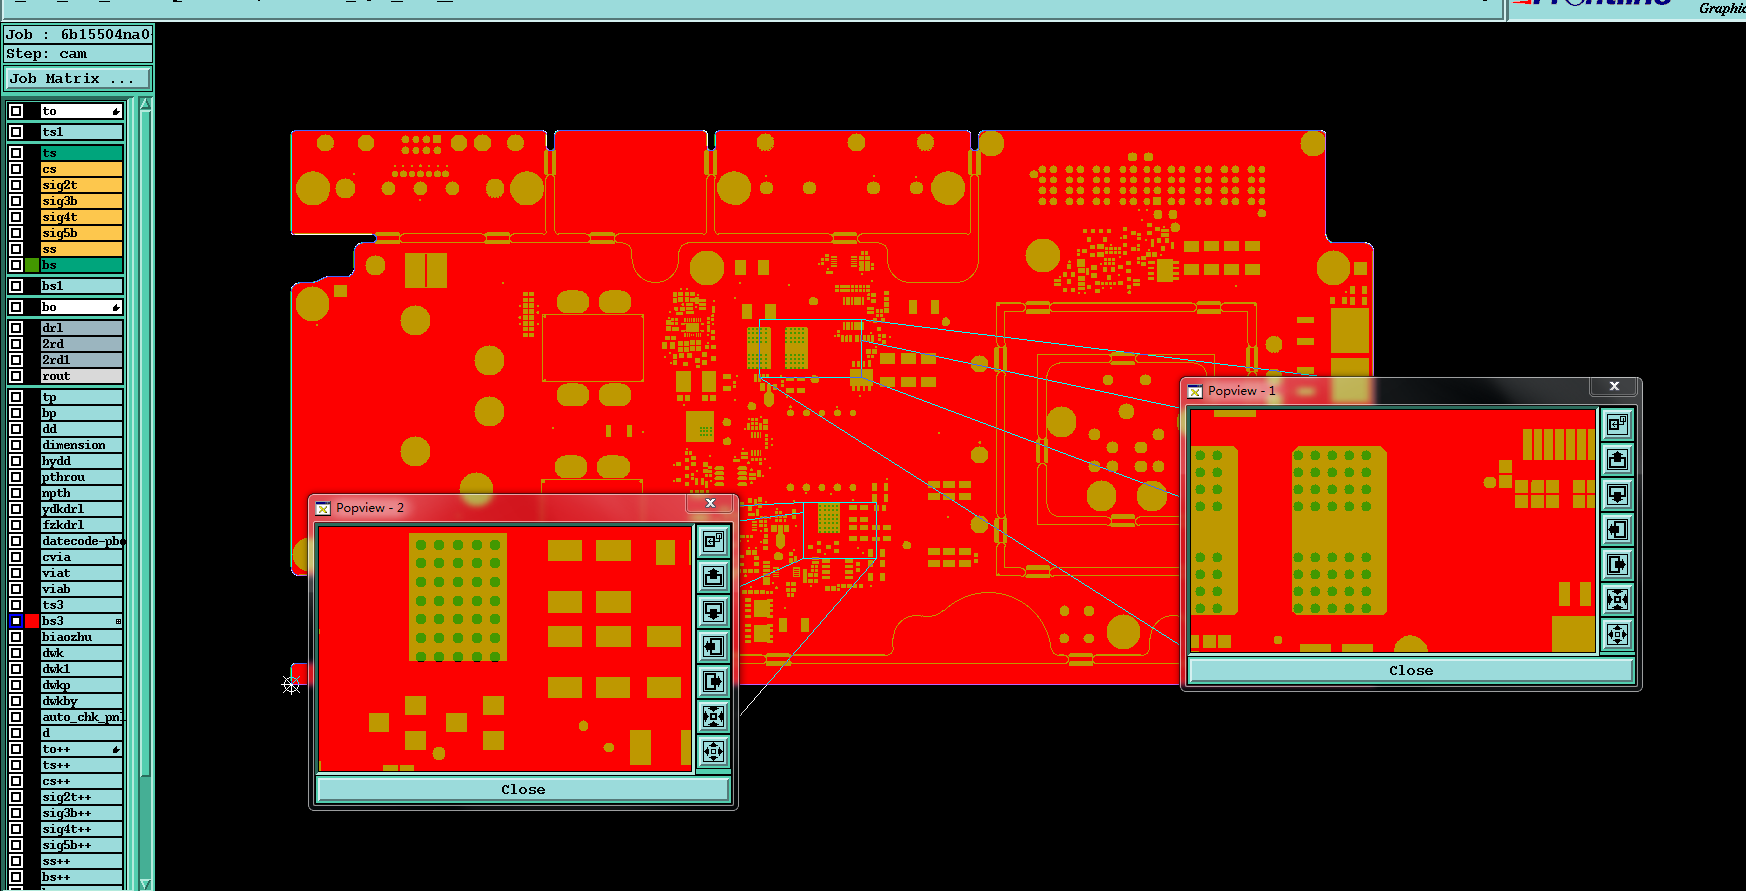Viewport: 1746px width, 891px height.
Task: Select the pthrou layer name
Action: [x=81, y=477]
